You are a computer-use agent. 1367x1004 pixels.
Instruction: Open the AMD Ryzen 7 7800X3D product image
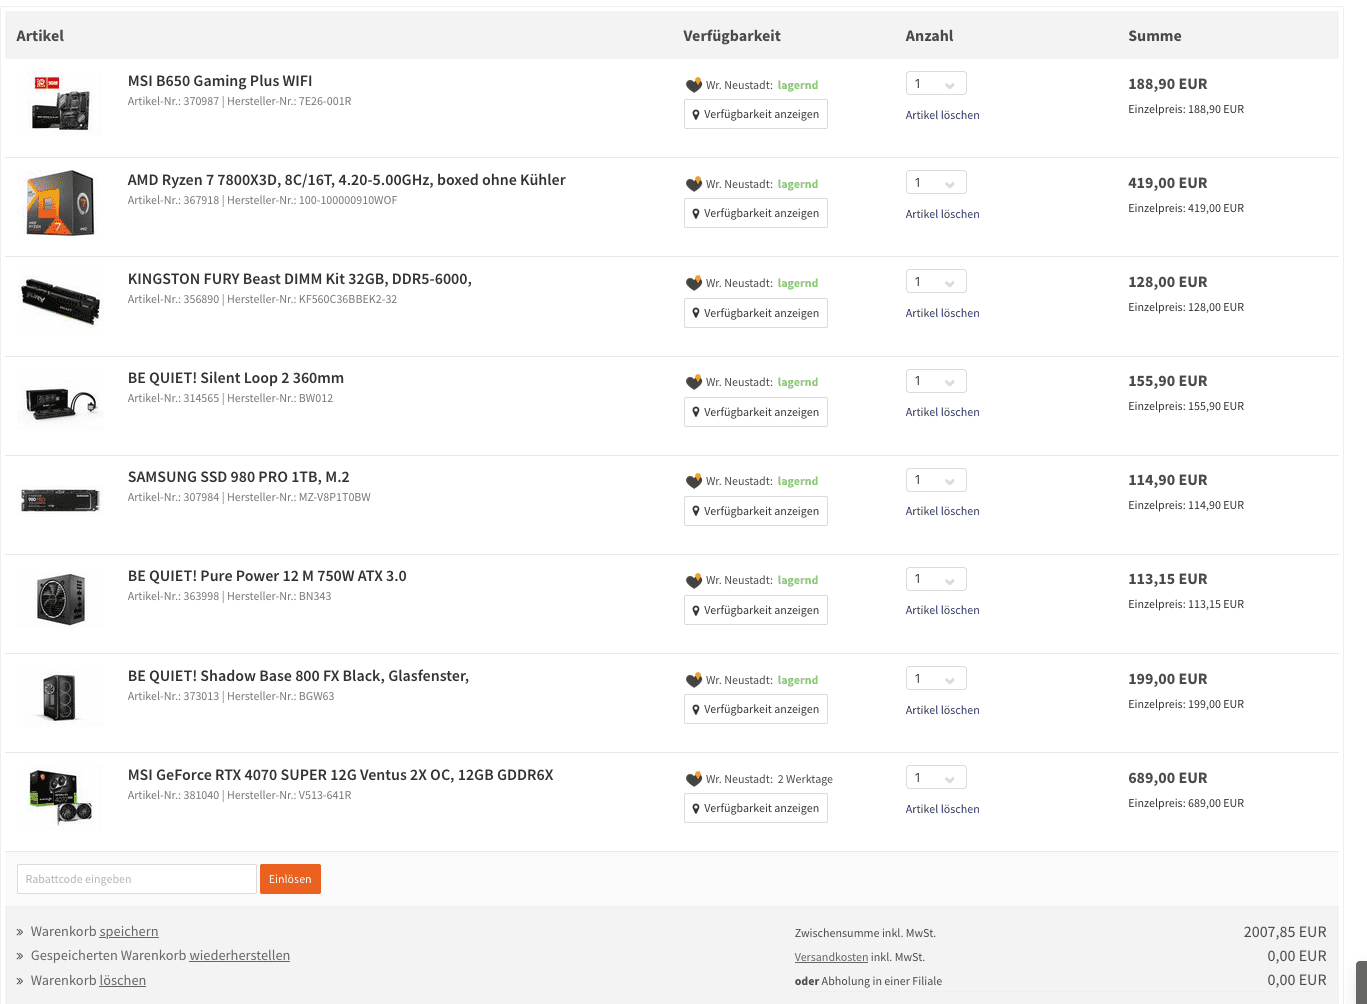pos(61,203)
